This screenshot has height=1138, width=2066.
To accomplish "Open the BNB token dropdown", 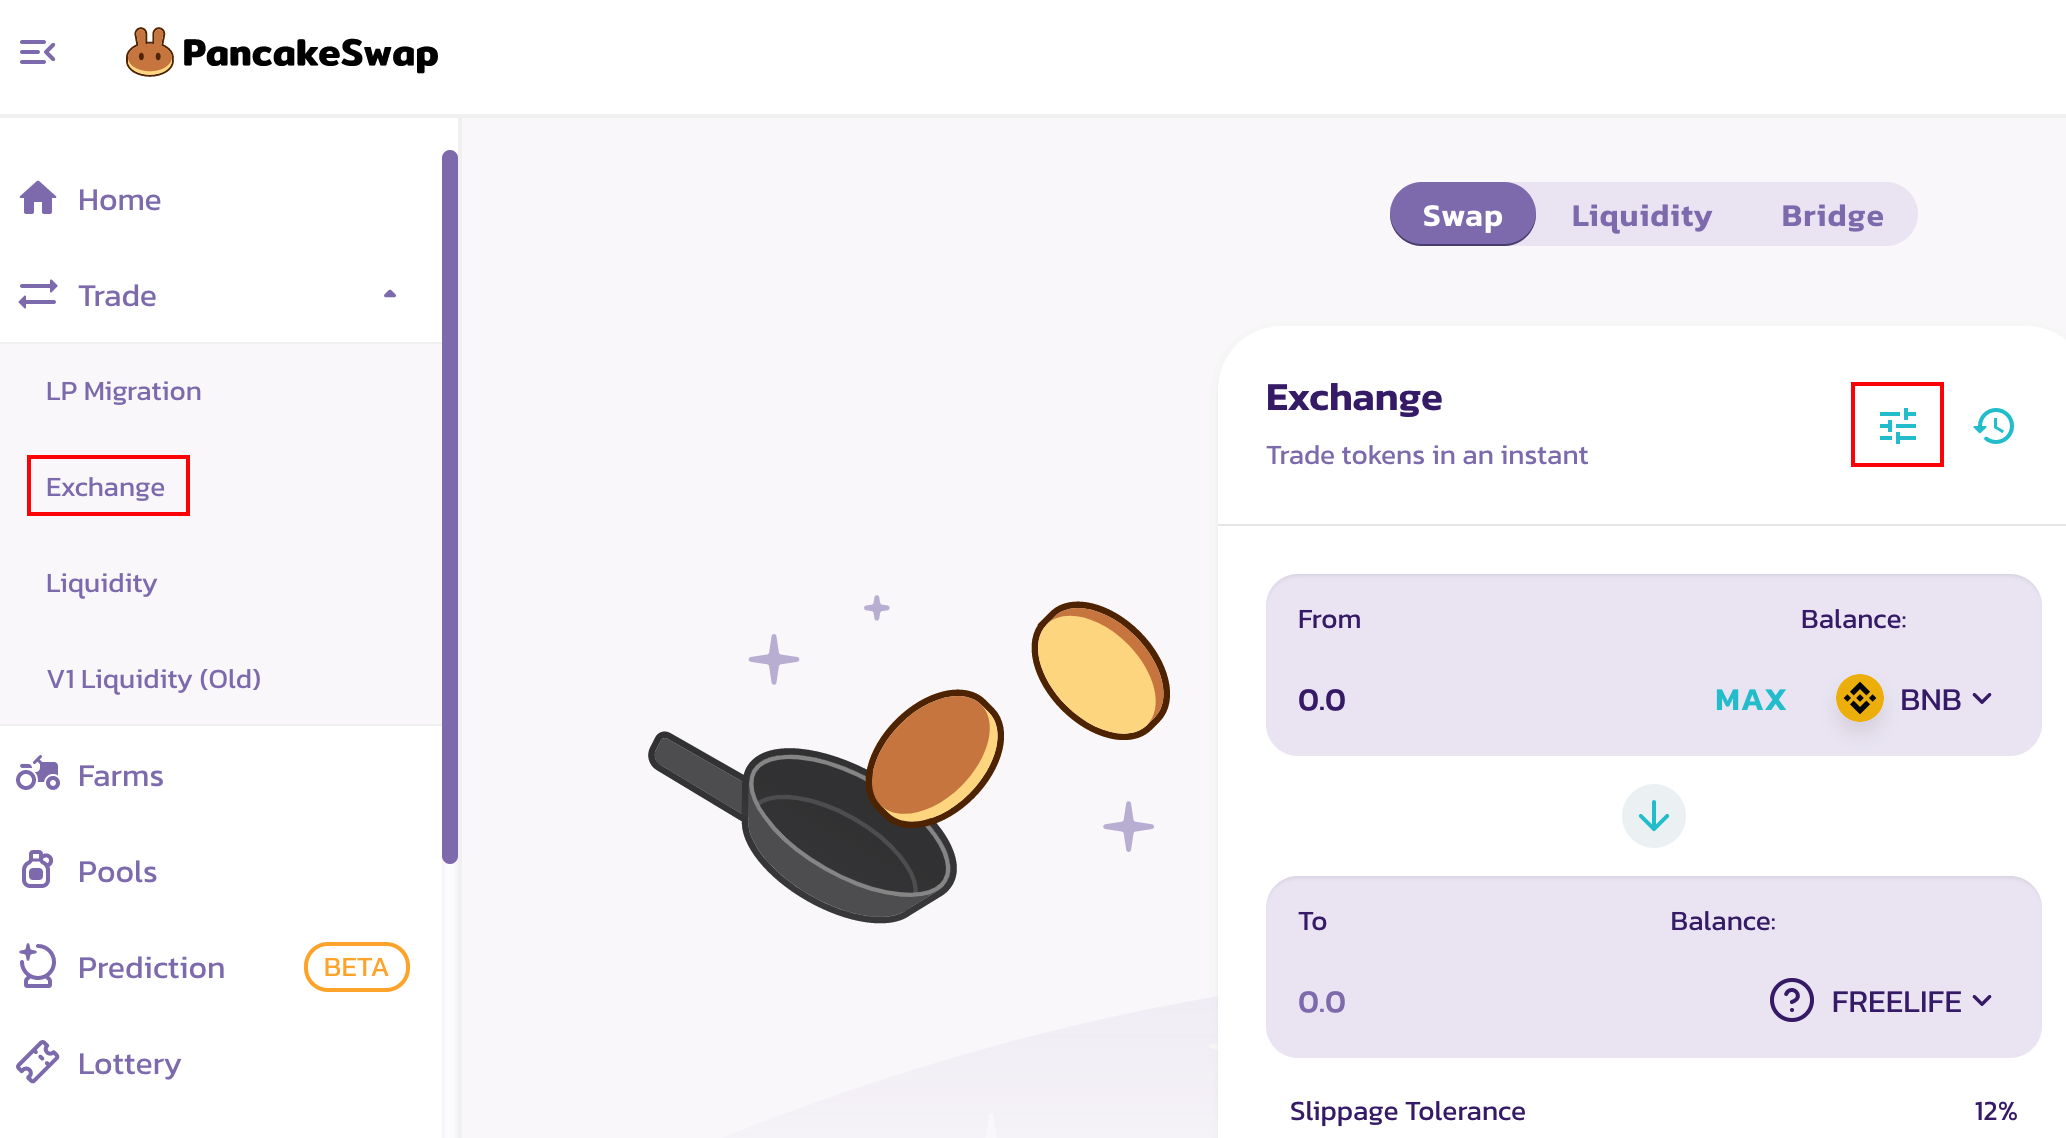I will pos(1915,699).
